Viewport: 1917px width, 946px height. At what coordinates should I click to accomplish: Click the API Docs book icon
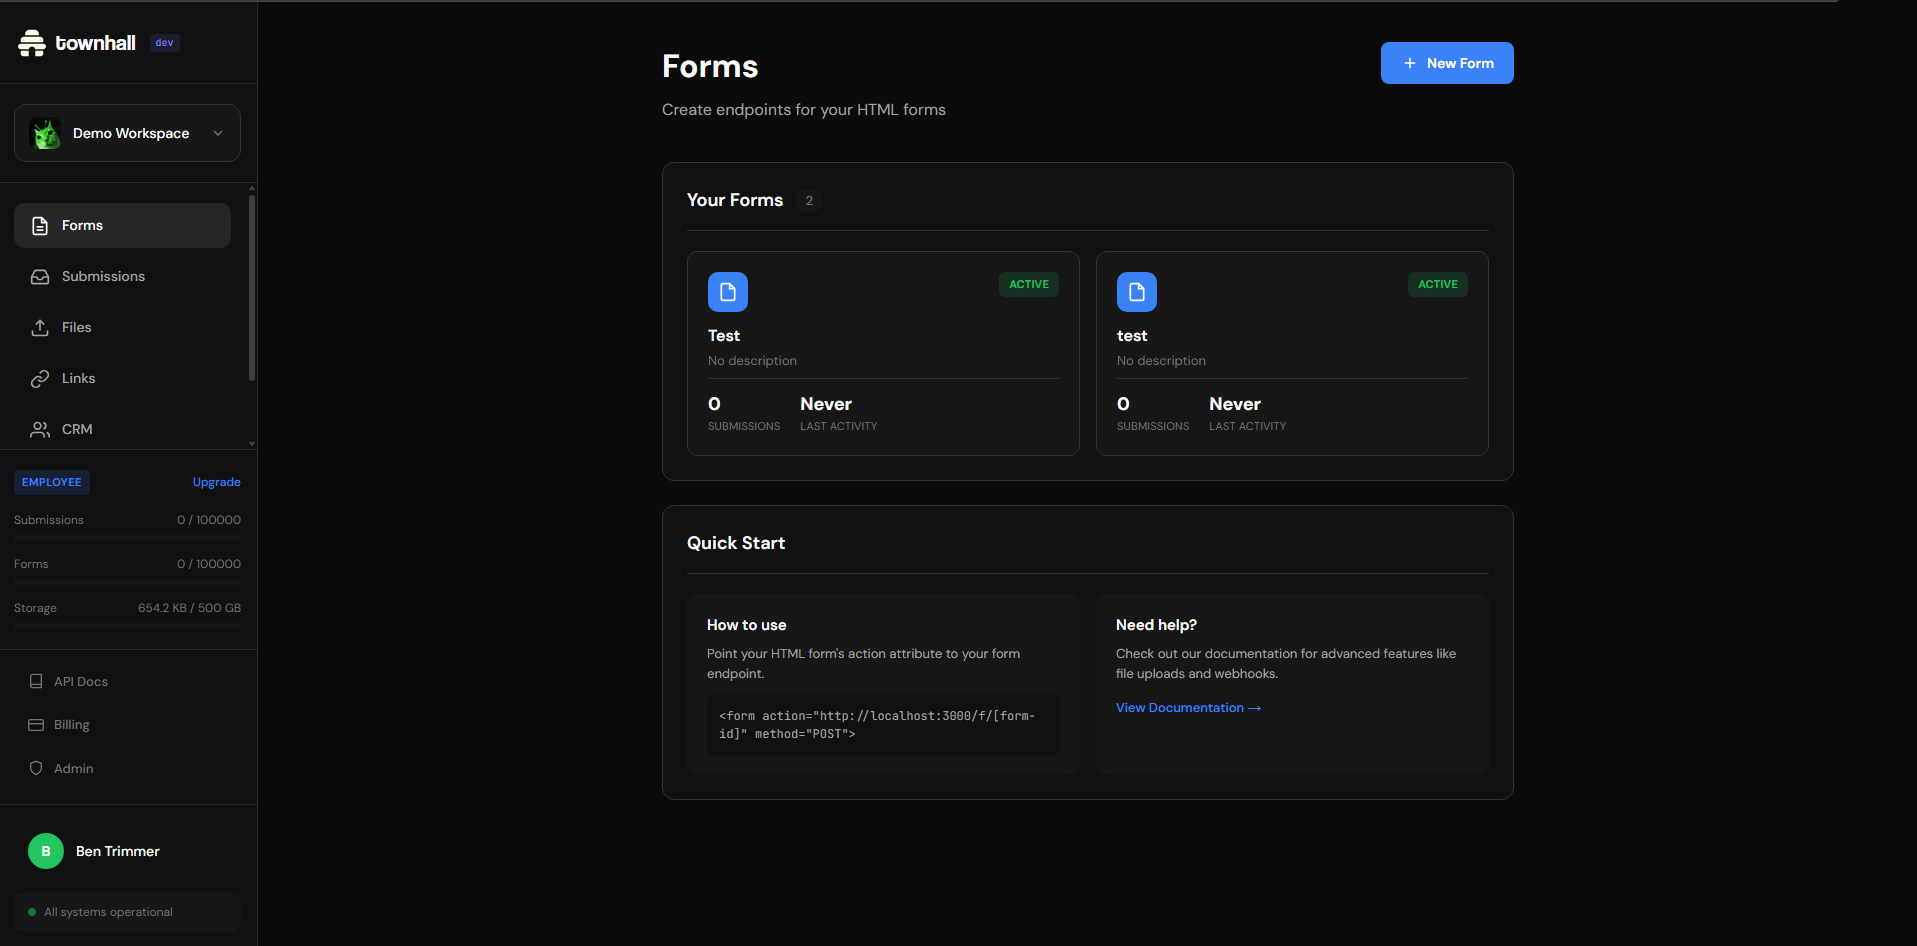pos(36,681)
